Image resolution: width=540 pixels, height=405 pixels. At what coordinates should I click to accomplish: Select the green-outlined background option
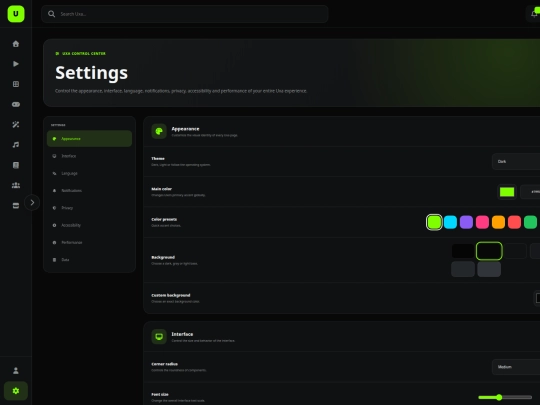489,251
